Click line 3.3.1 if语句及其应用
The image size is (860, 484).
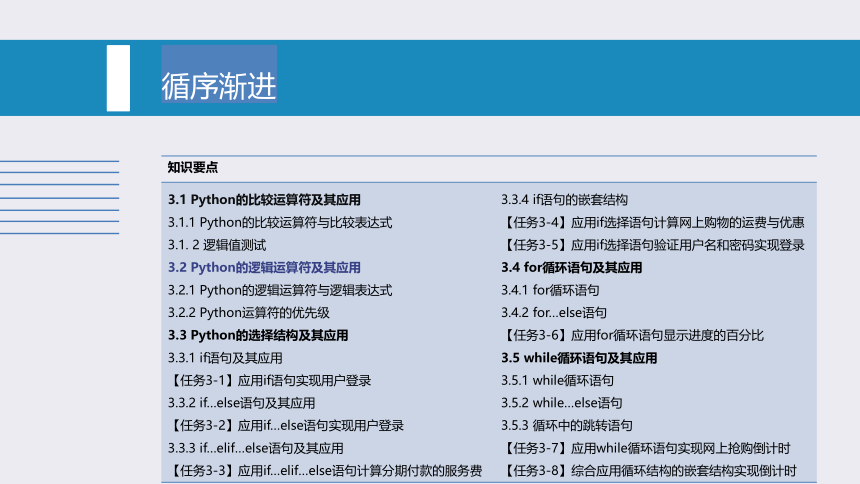coord(225,358)
